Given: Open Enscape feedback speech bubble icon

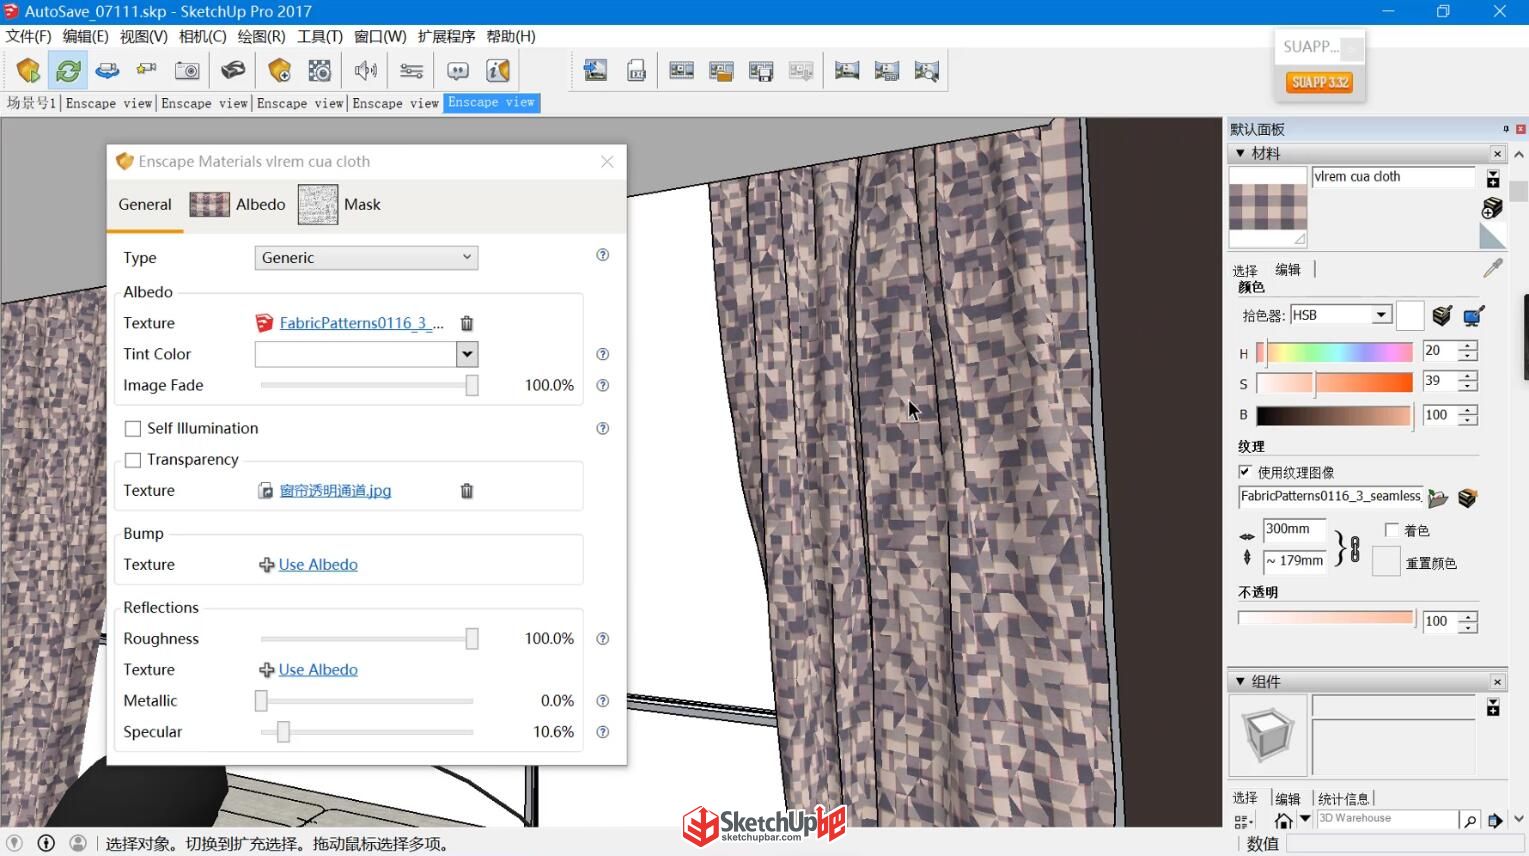Looking at the screenshot, I should [458, 70].
